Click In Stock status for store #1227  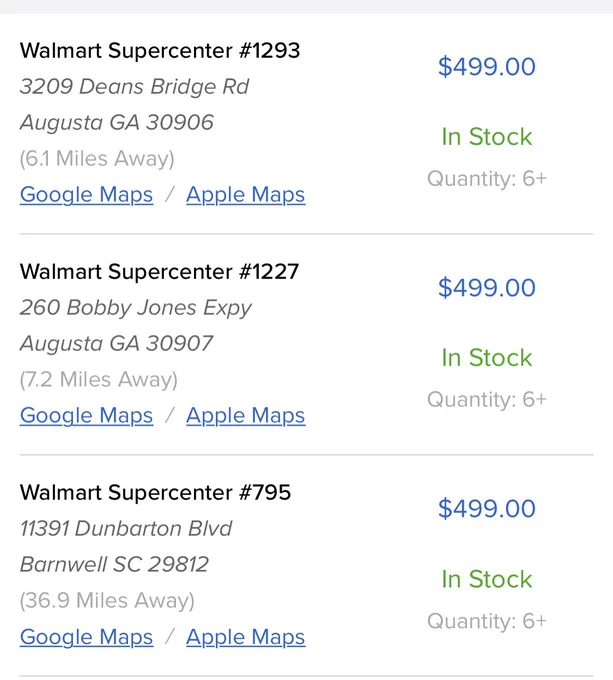(x=487, y=358)
